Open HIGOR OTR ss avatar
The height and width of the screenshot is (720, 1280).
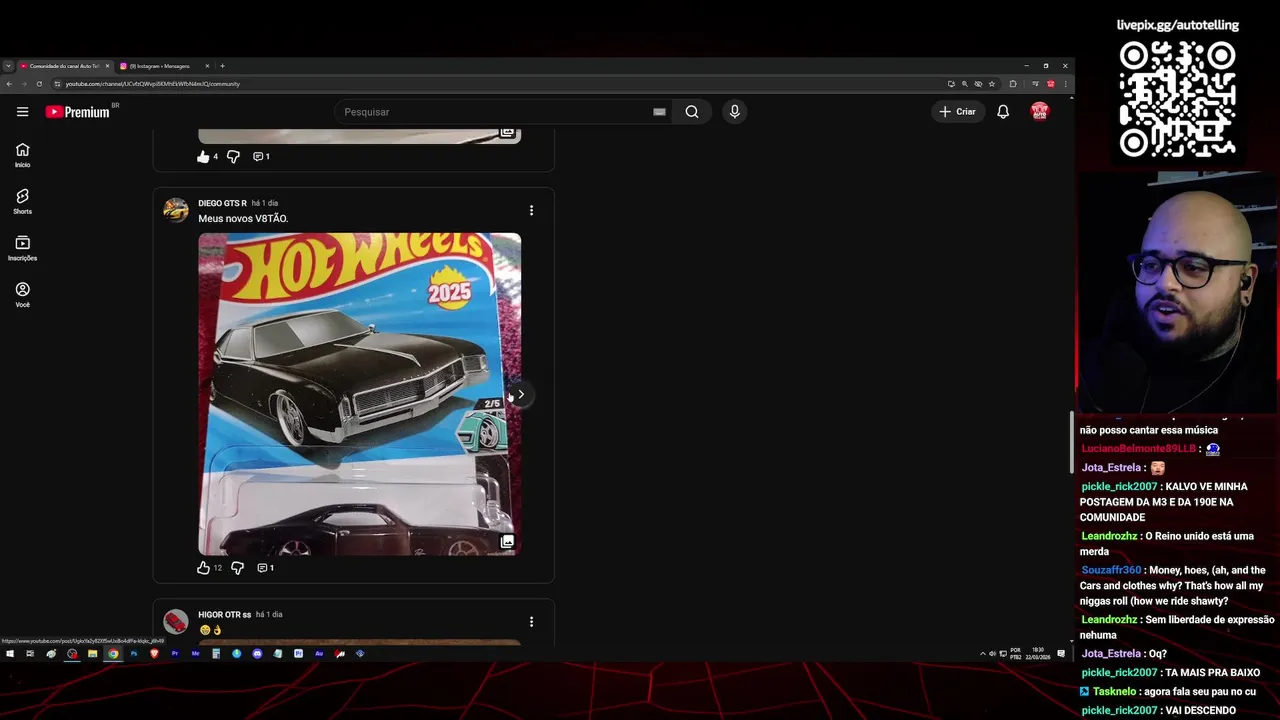(176, 621)
